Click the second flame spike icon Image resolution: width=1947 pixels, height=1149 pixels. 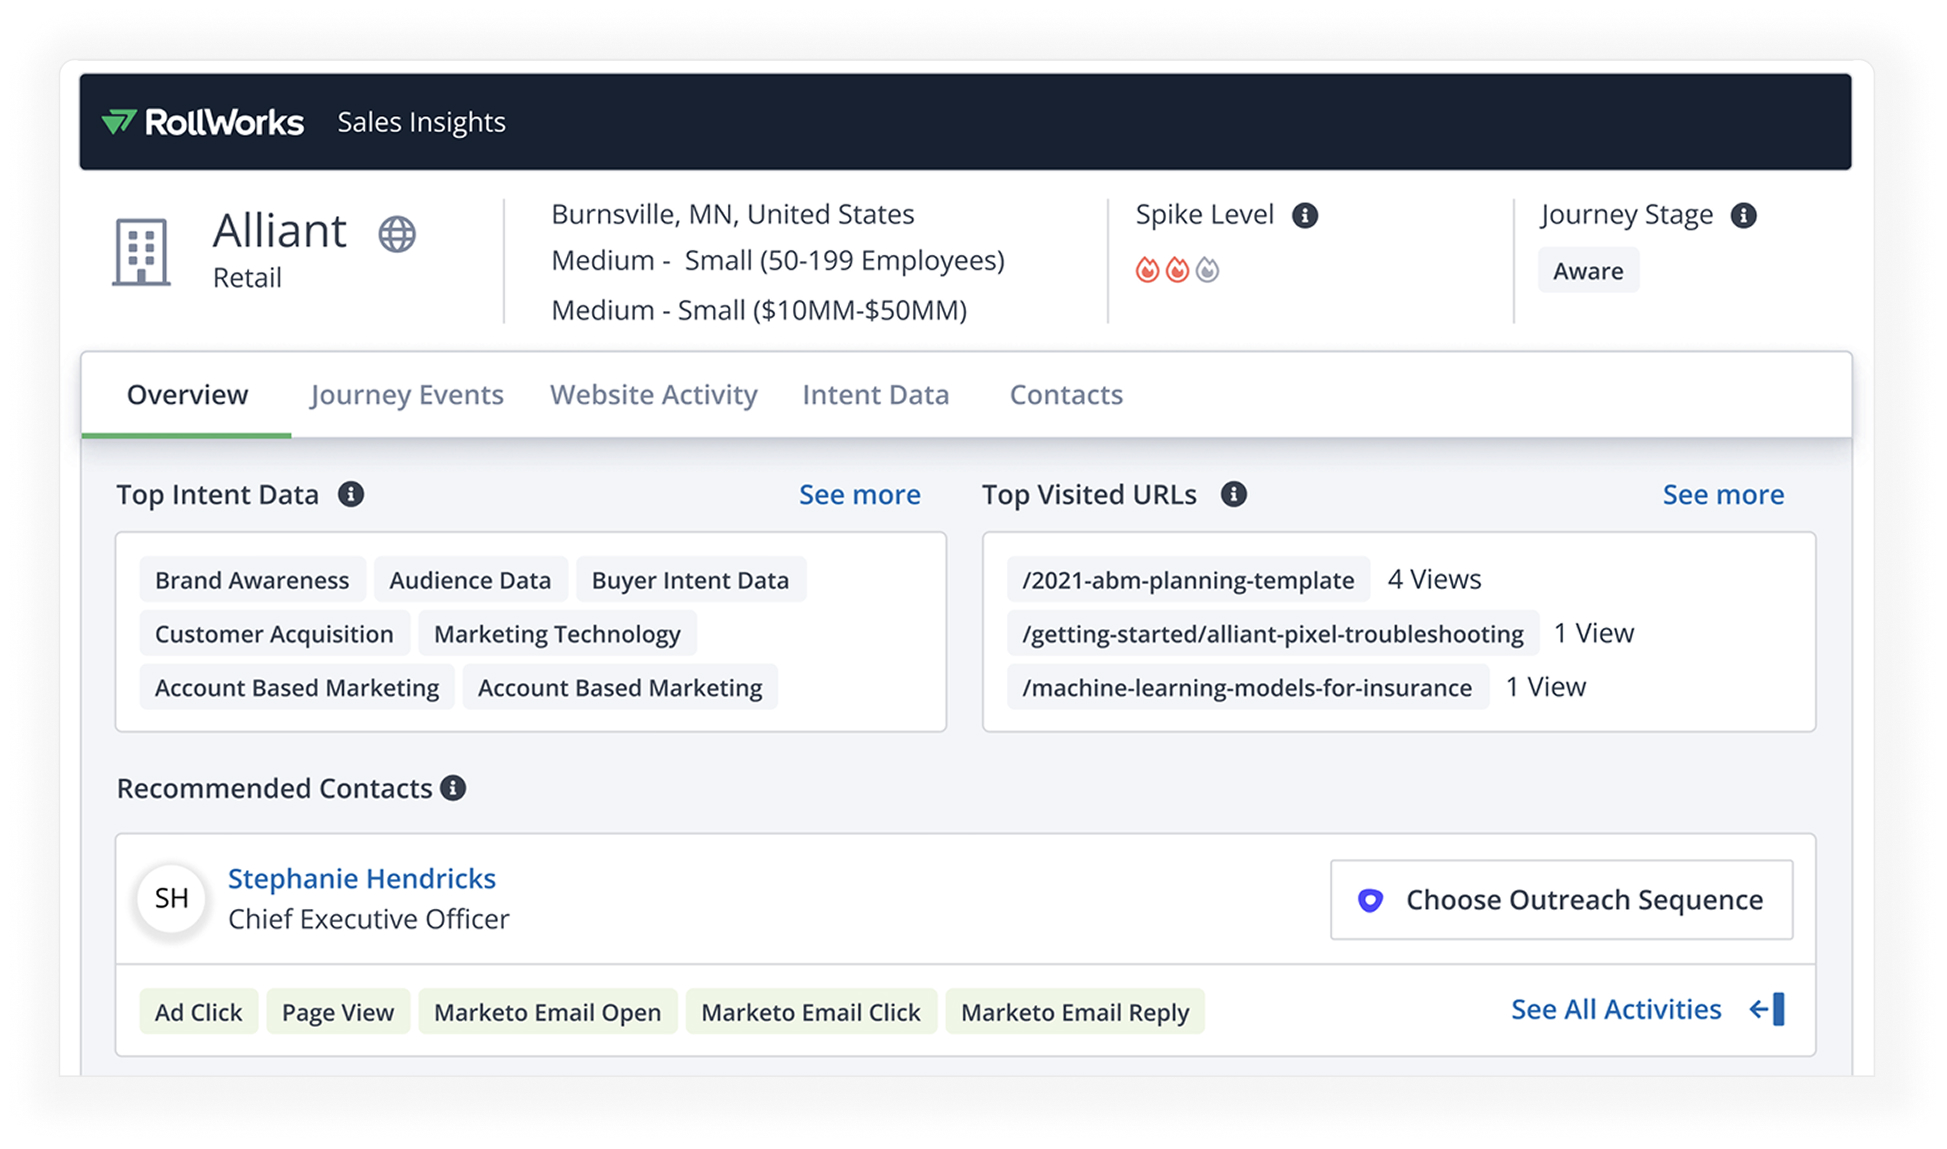(x=1177, y=270)
